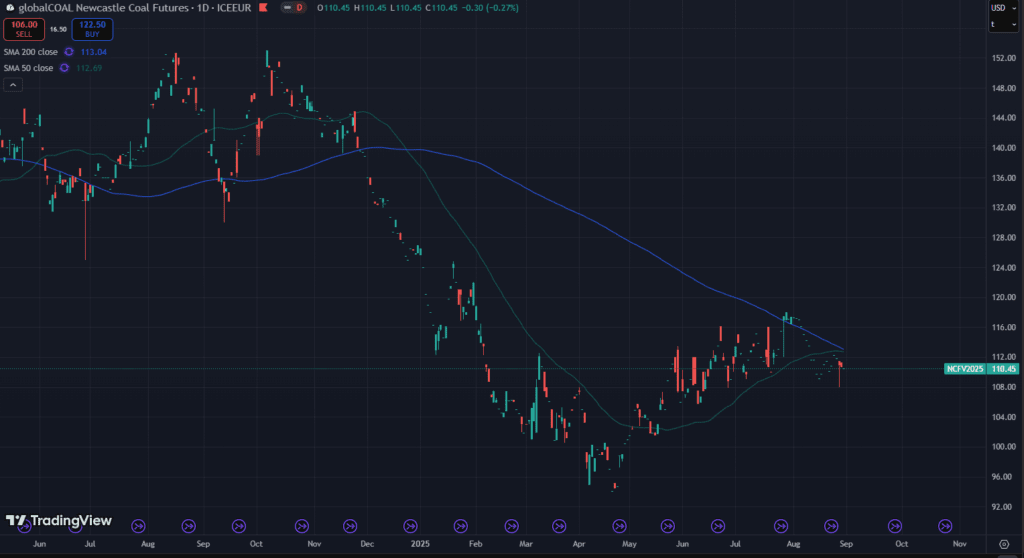
Task: Click the globalCOAL symbol logo icon
Action: pos(9,8)
